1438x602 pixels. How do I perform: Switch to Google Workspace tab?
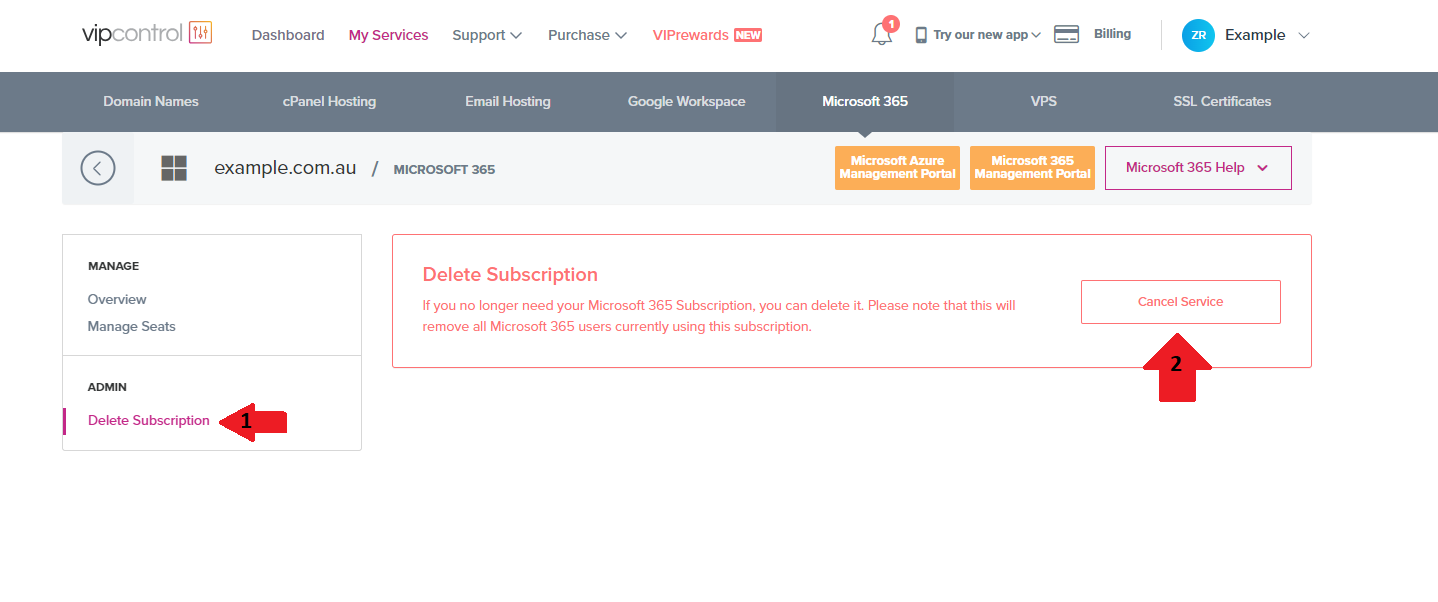[x=686, y=101]
